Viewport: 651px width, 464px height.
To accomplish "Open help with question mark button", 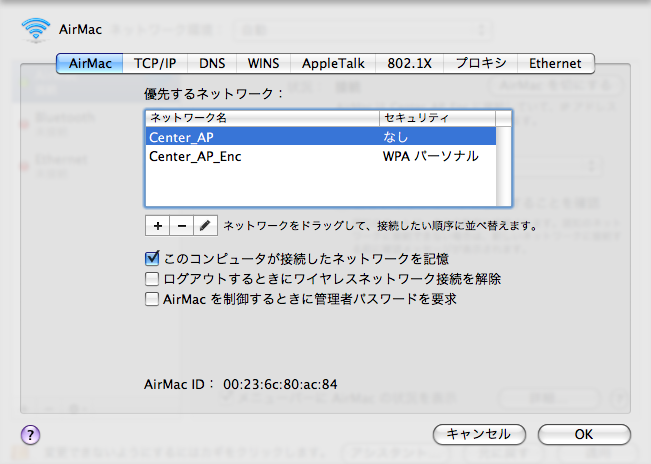I will tap(30, 435).
